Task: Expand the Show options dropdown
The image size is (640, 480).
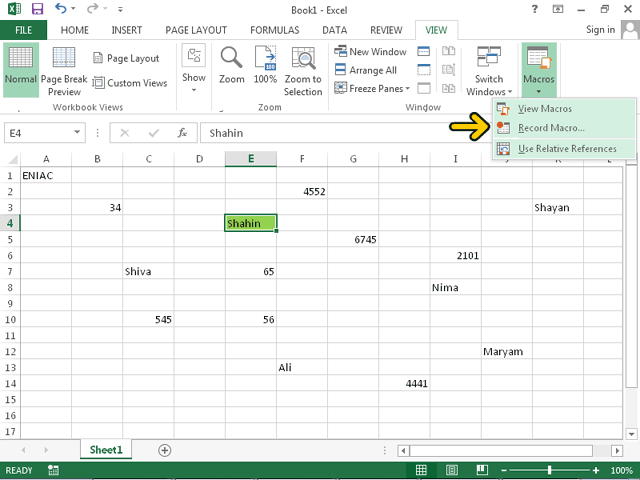Action: click(x=194, y=70)
